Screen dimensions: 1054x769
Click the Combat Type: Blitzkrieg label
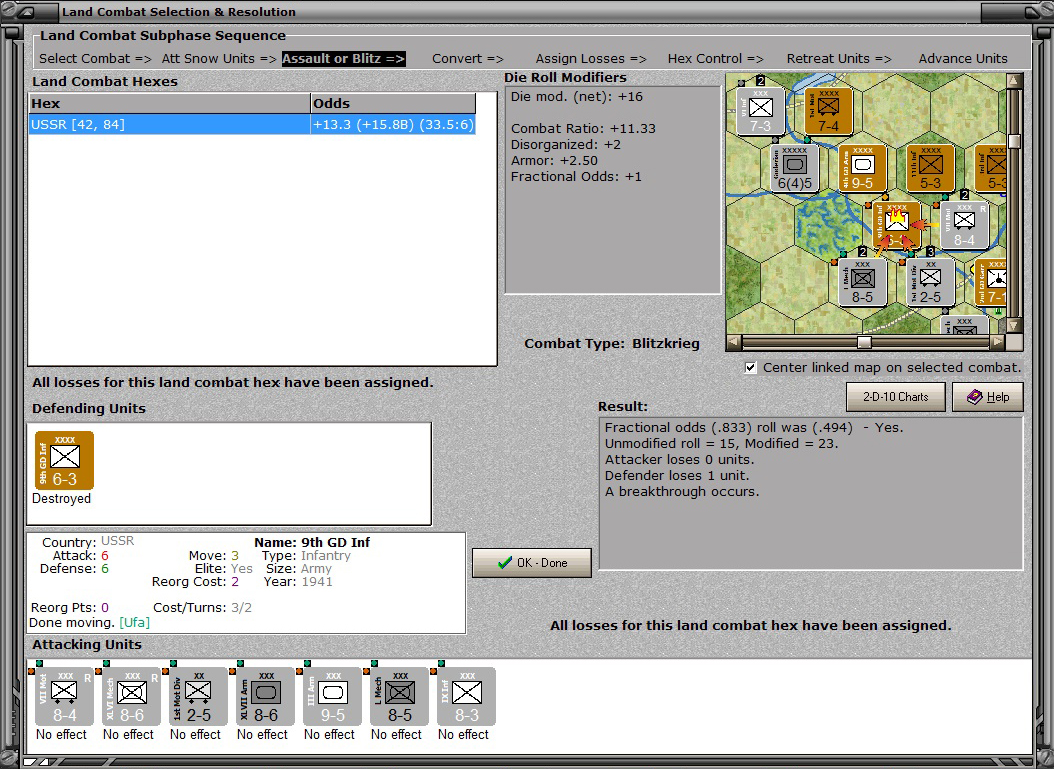[612, 343]
